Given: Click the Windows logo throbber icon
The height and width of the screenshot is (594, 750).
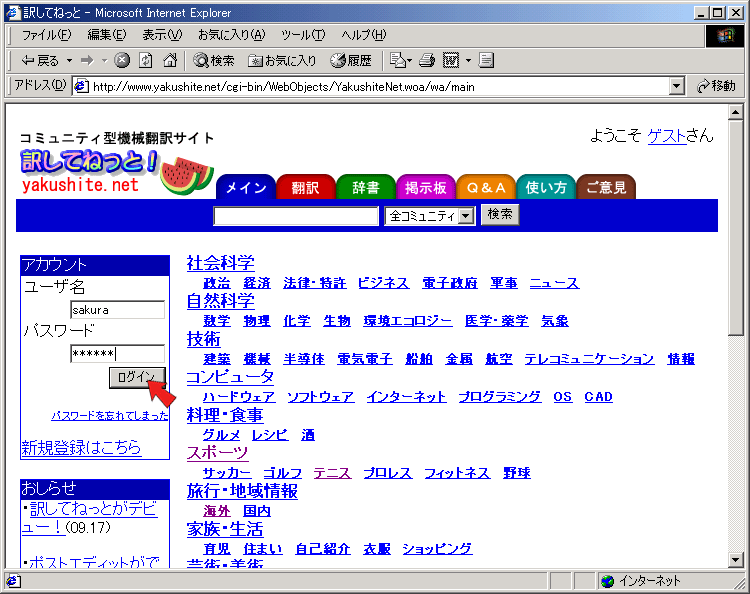Looking at the screenshot, I should [725, 36].
